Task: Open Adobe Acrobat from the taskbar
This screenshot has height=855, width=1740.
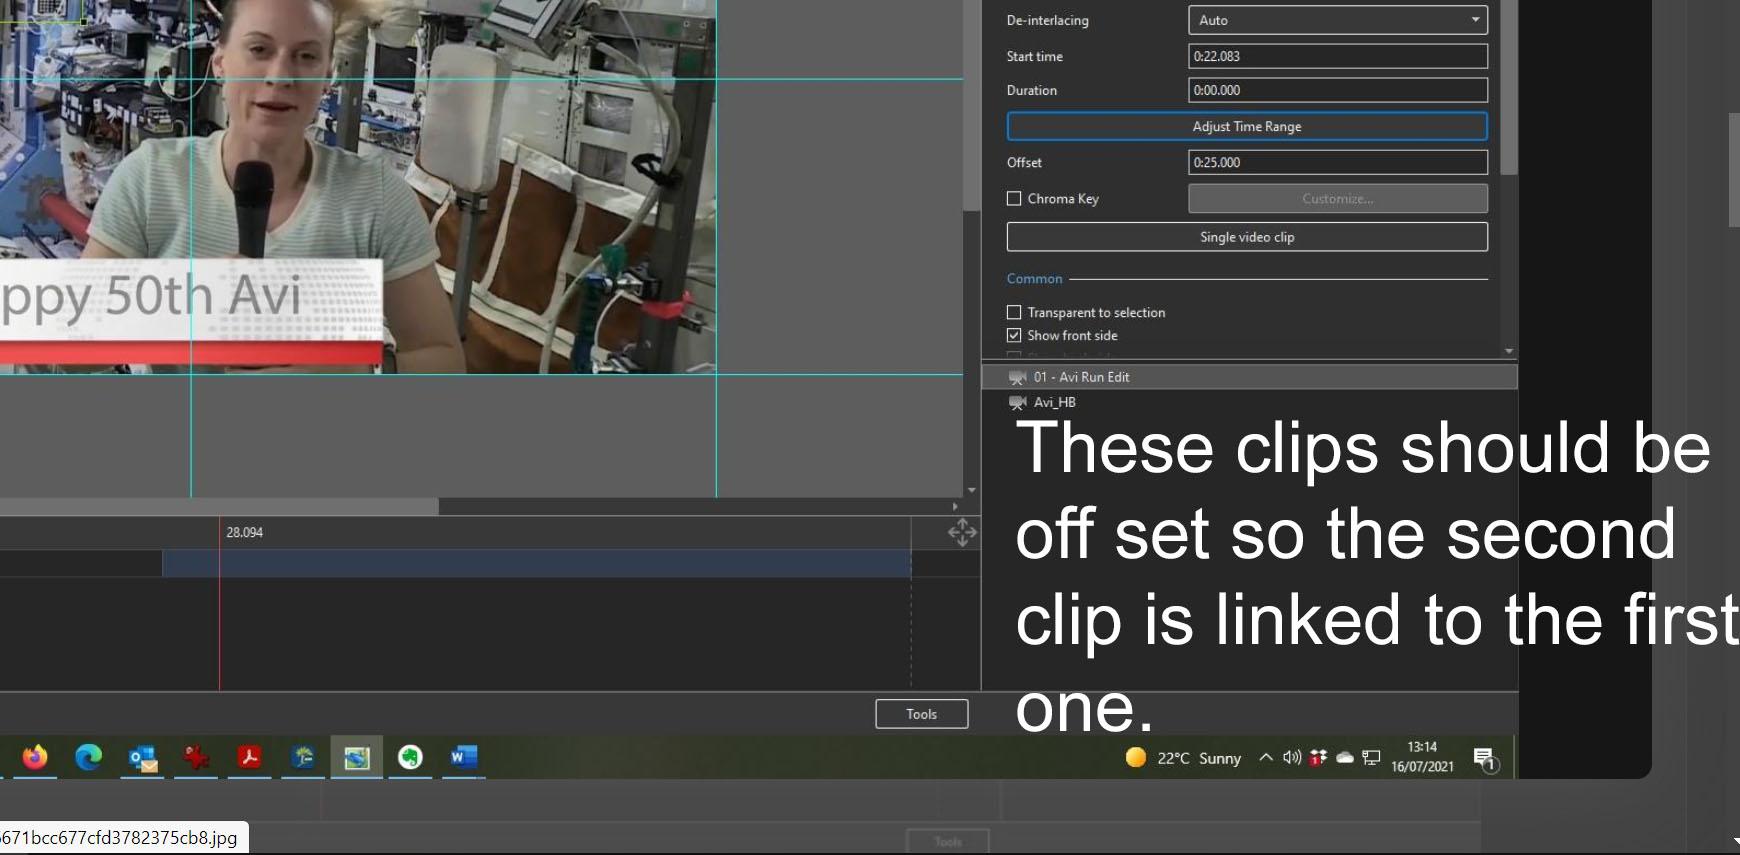Action: click(250, 758)
